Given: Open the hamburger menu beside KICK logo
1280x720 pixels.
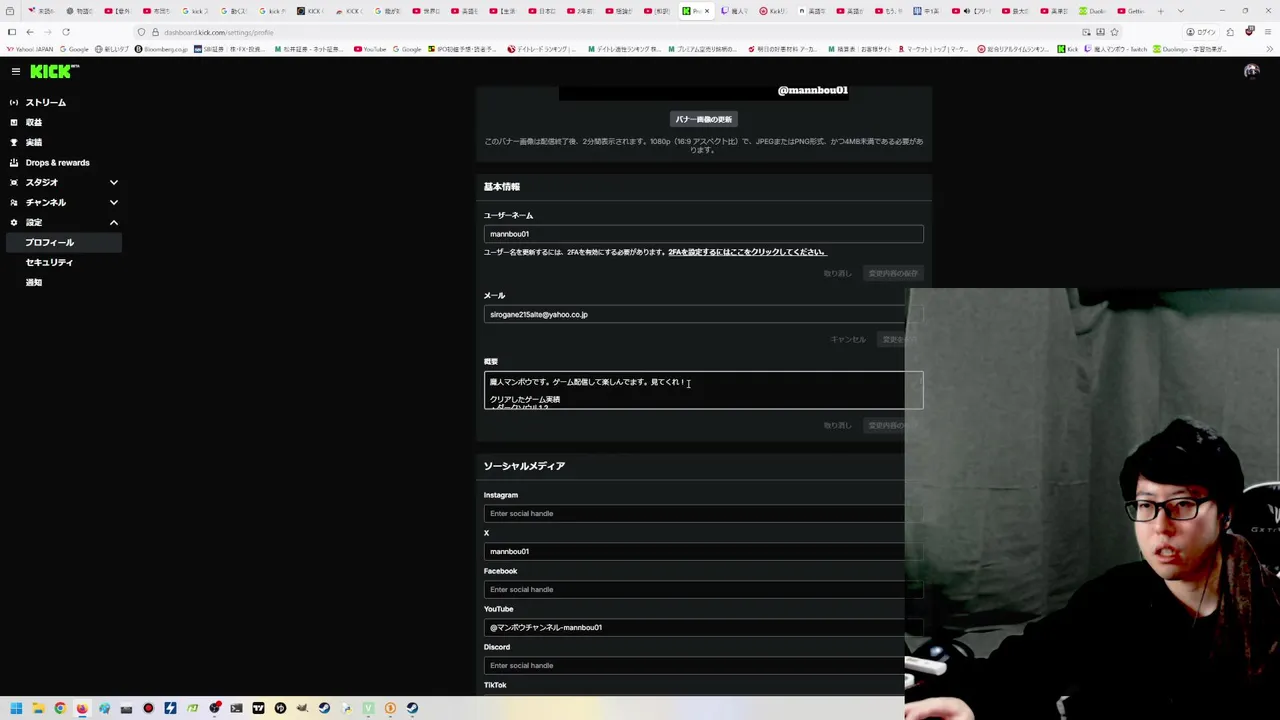Looking at the screenshot, I should [15, 71].
